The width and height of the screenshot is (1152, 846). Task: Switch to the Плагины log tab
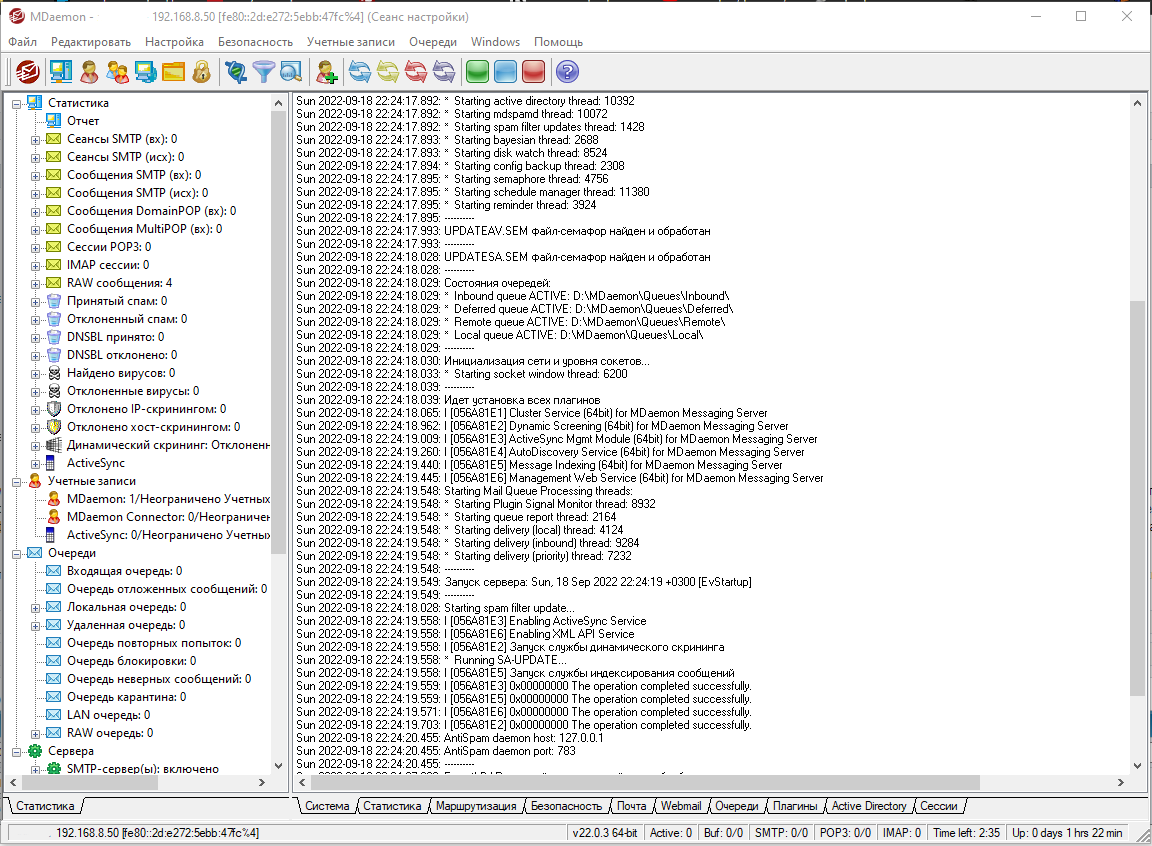click(x=795, y=806)
